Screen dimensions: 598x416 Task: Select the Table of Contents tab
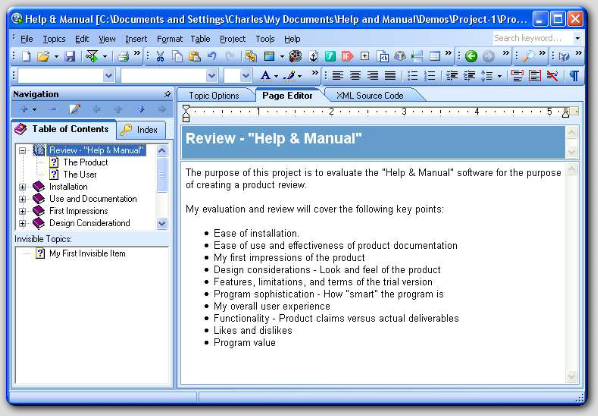(63, 129)
